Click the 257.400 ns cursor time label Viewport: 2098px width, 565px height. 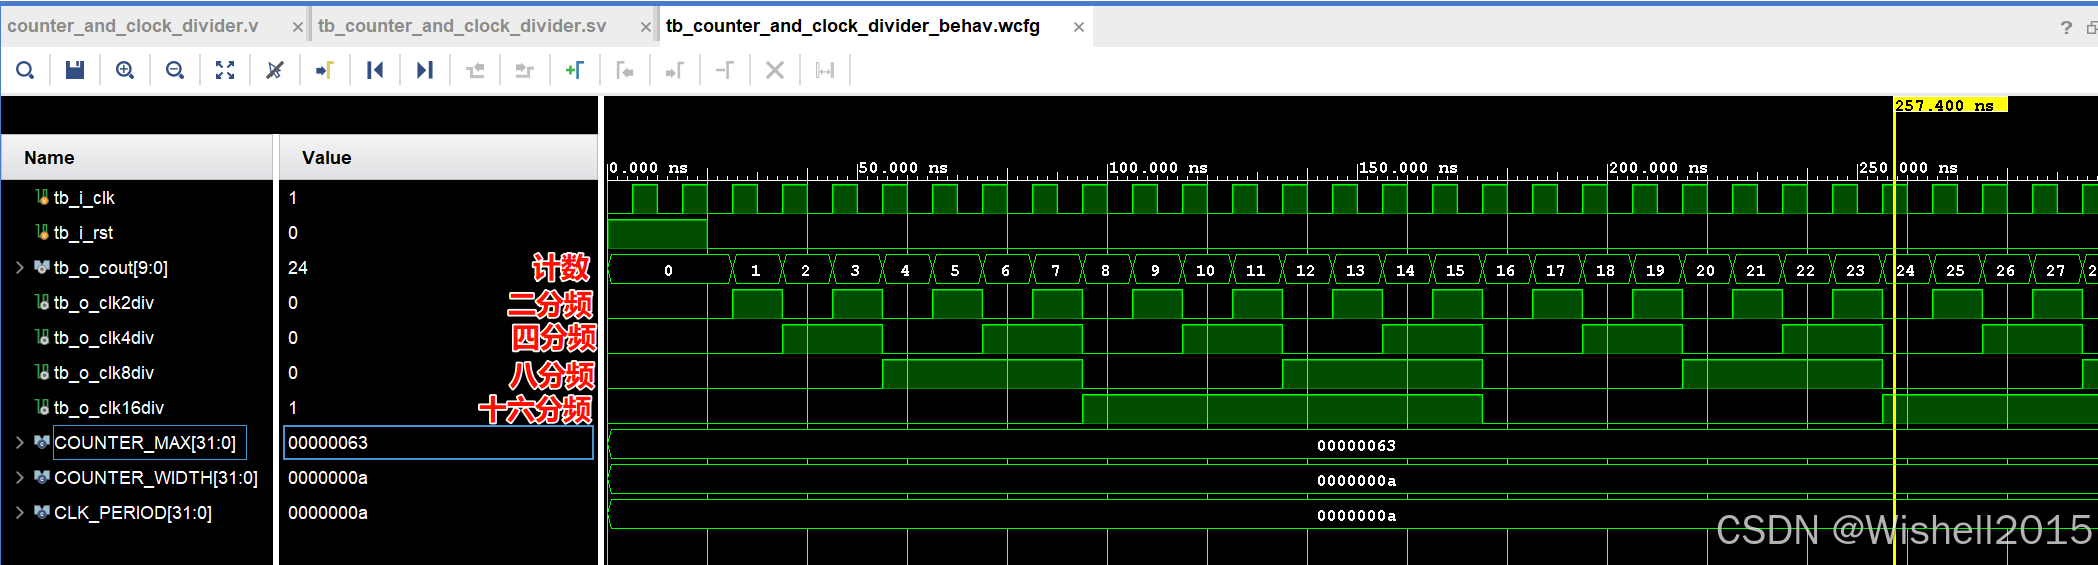click(1950, 105)
